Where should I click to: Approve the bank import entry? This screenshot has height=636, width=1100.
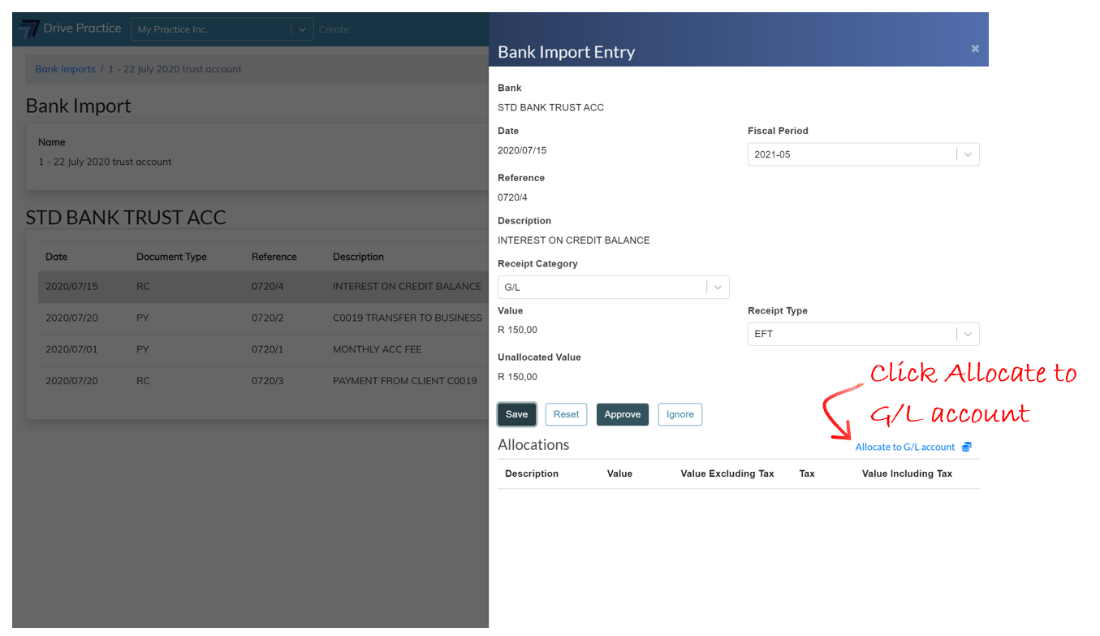click(x=622, y=414)
